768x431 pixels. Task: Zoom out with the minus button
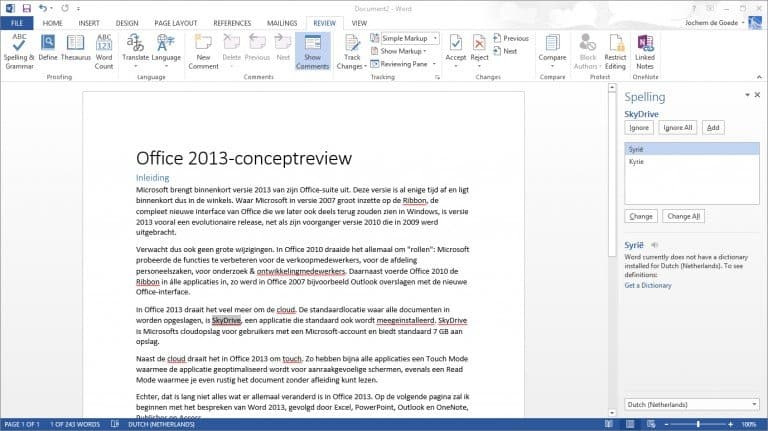click(x=667, y=424)
